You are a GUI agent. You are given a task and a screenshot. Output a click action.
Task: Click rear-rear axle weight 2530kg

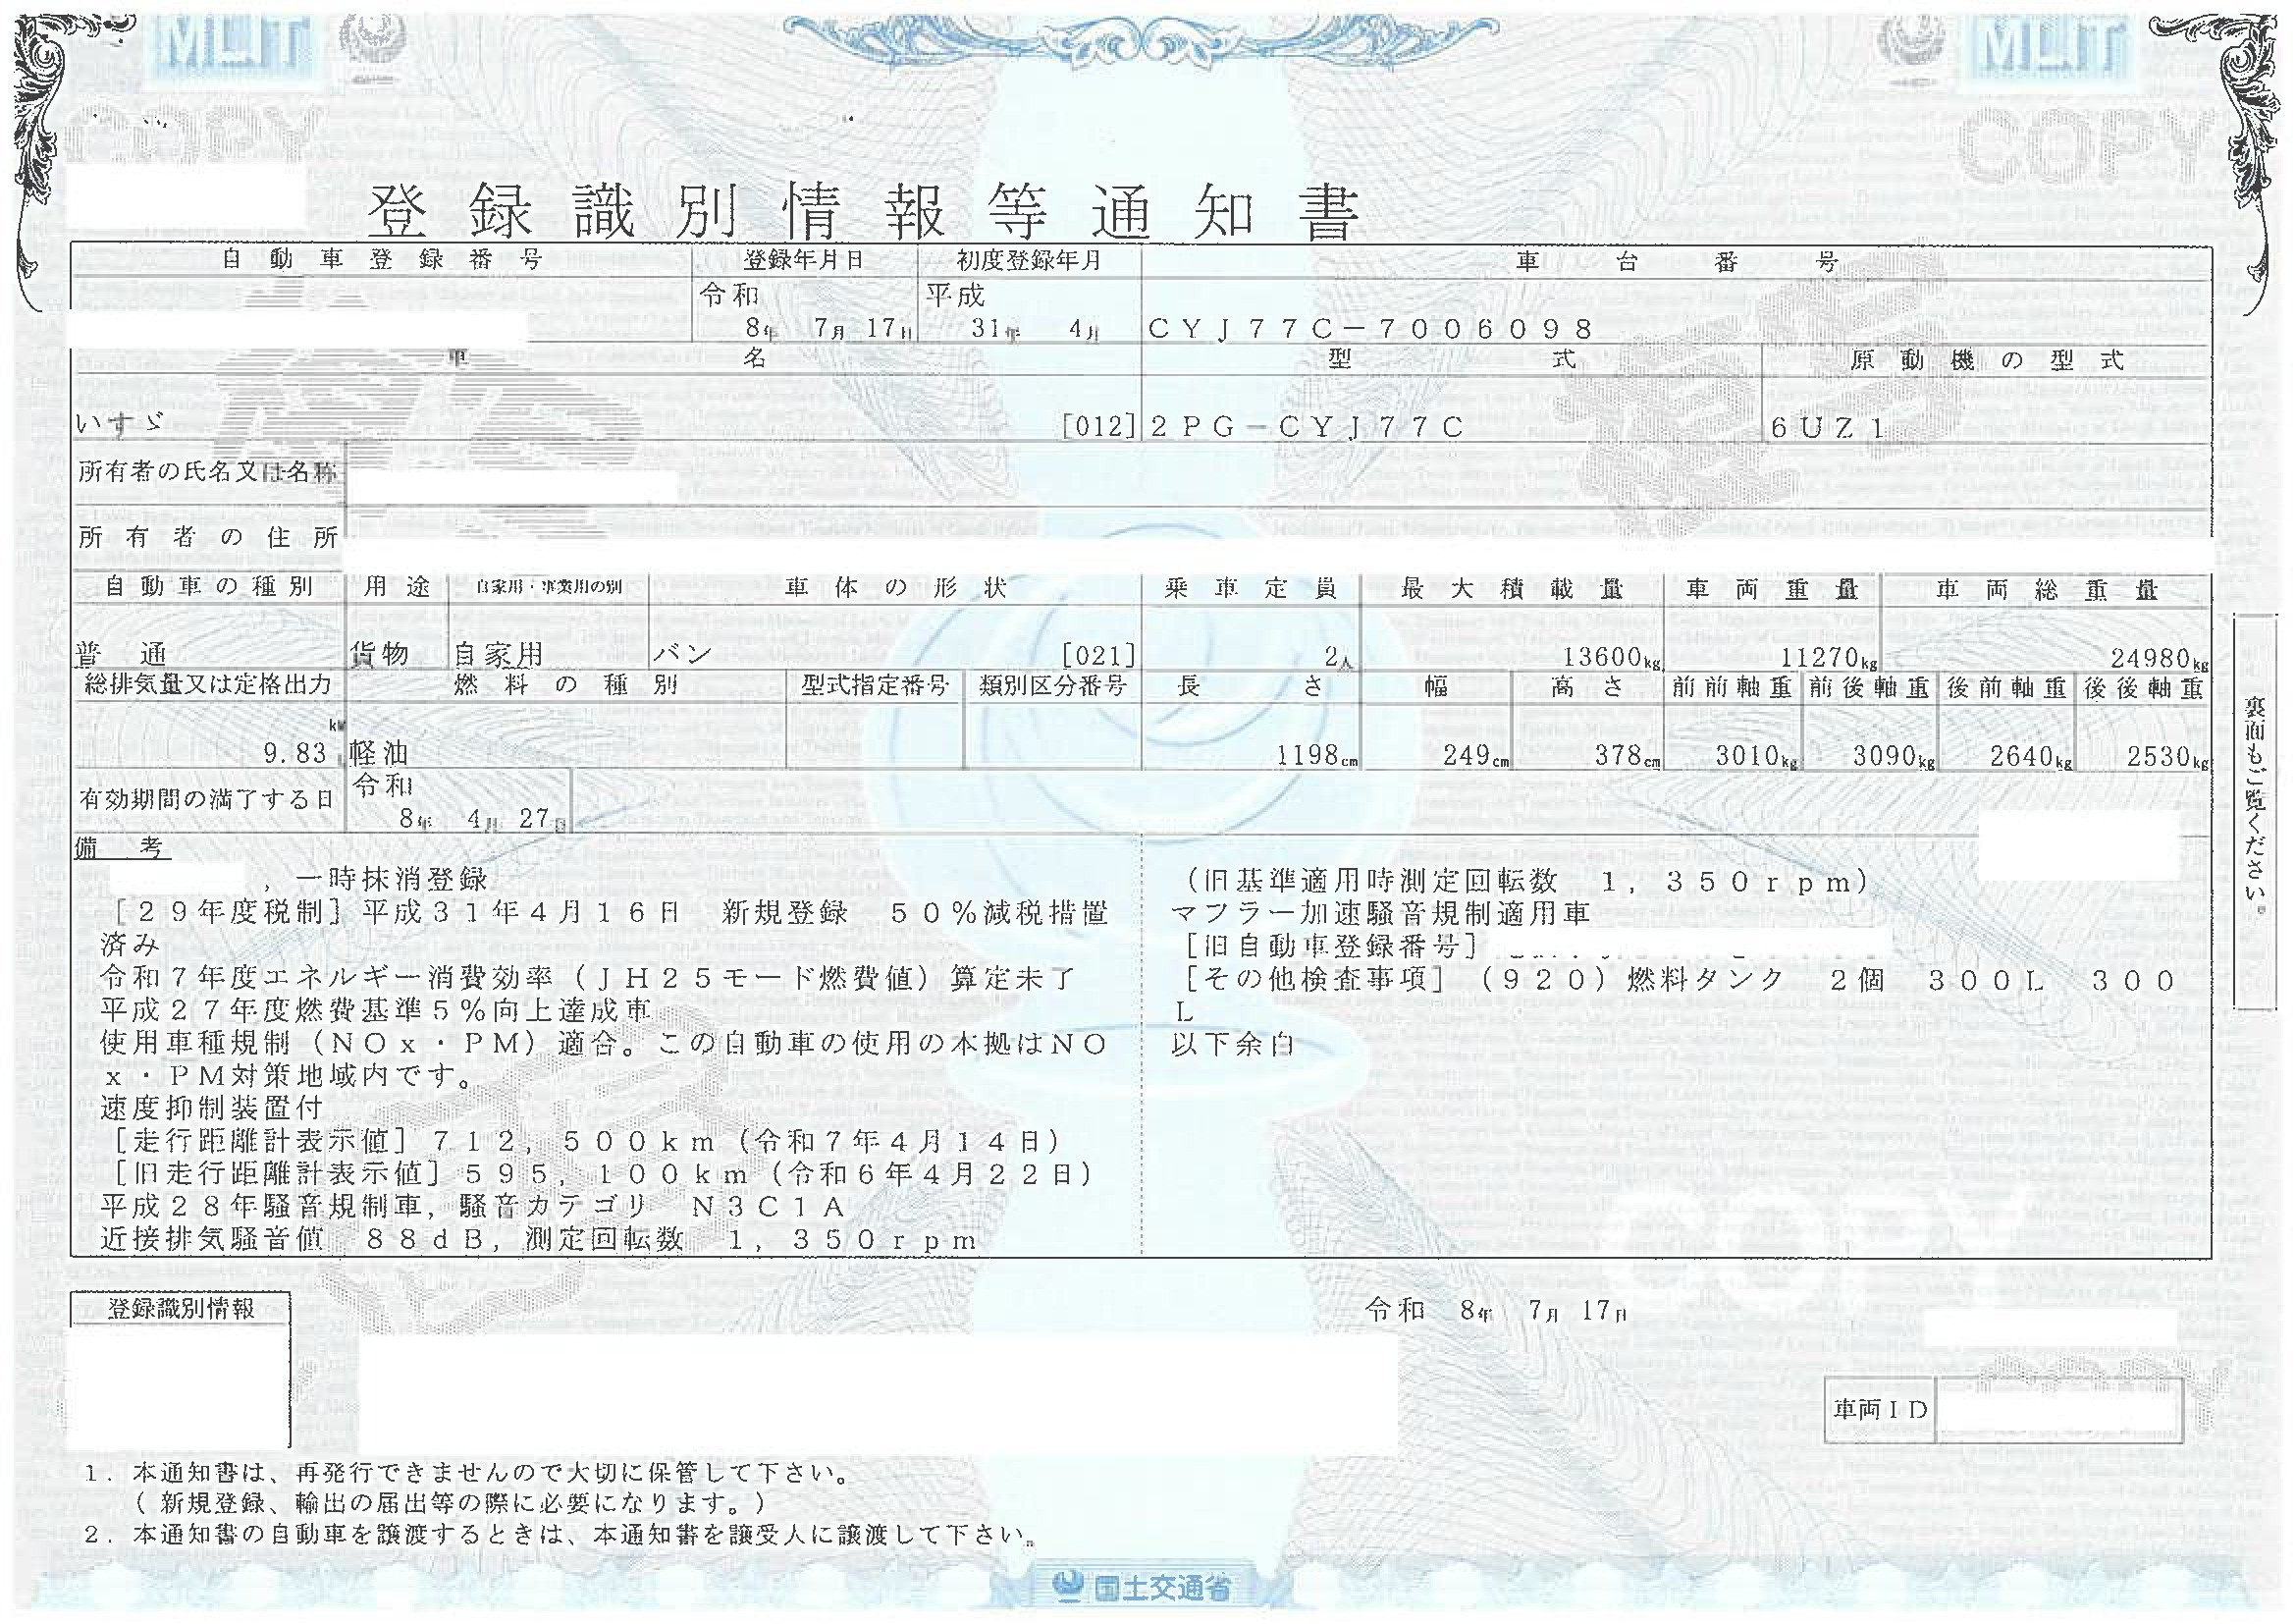coord(2166,756)
